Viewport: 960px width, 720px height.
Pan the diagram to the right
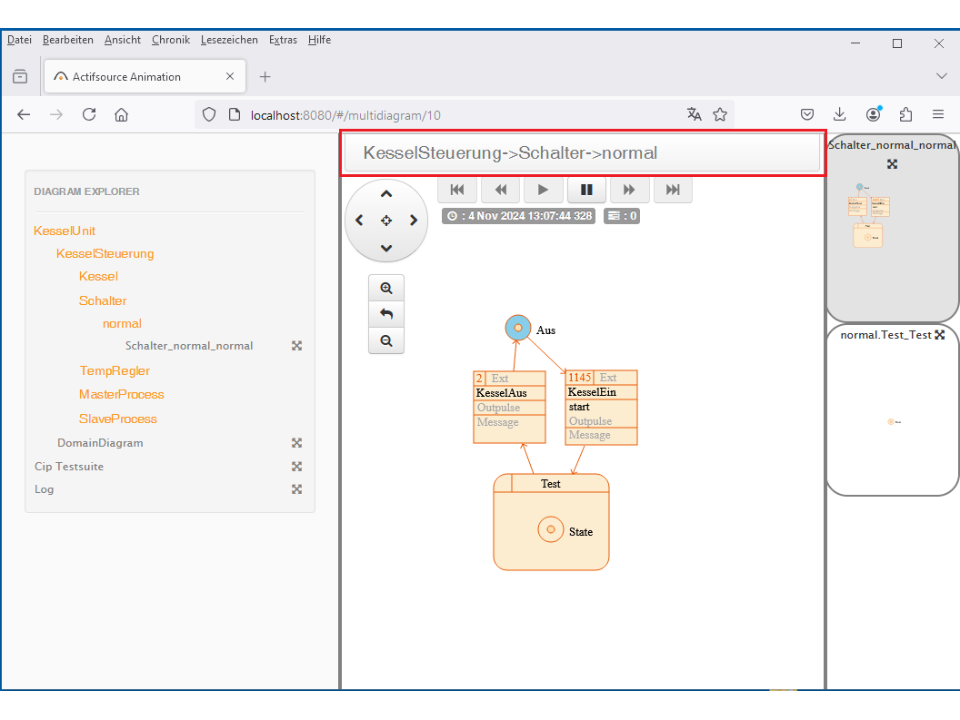[413, 220]
